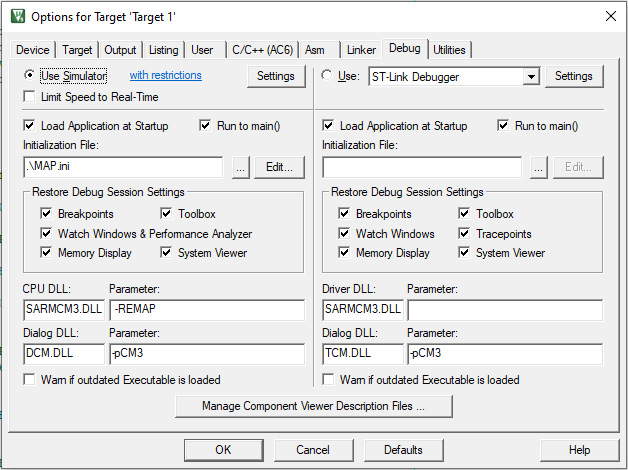Click the uVision icon in title bar
This screenshot has width=628, height=470.
coord(16,16)
